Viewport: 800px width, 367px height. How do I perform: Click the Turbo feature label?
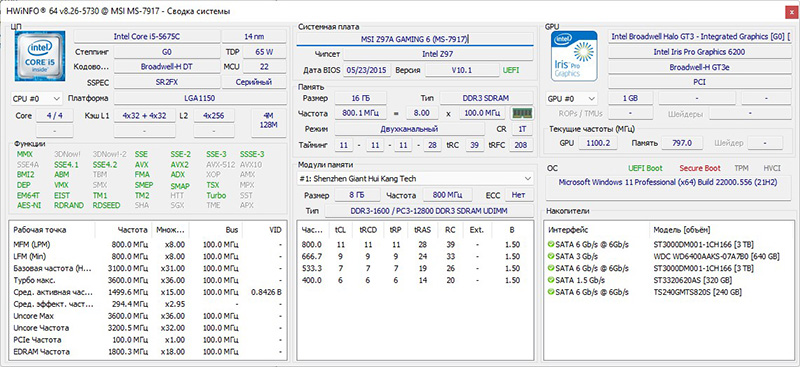coord(216,195)
